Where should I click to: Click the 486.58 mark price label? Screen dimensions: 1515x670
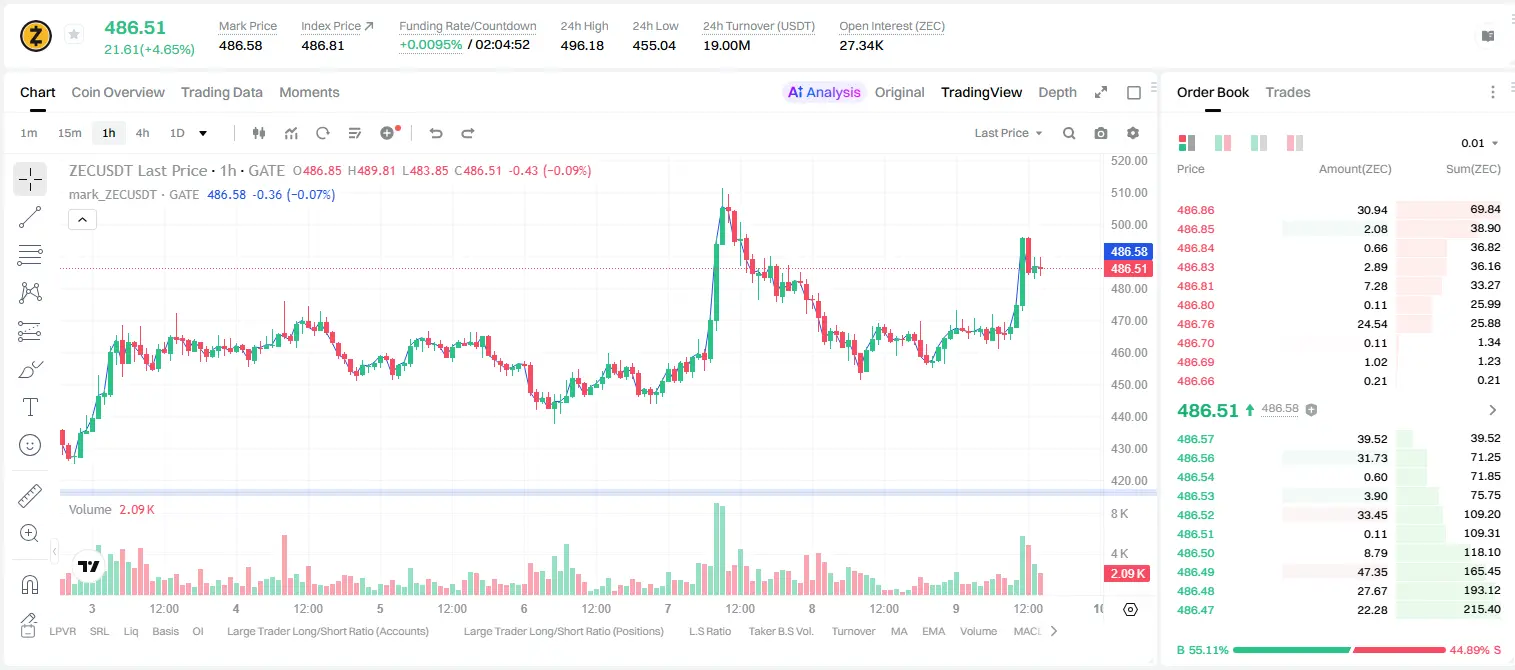(x=1127, y=251)
